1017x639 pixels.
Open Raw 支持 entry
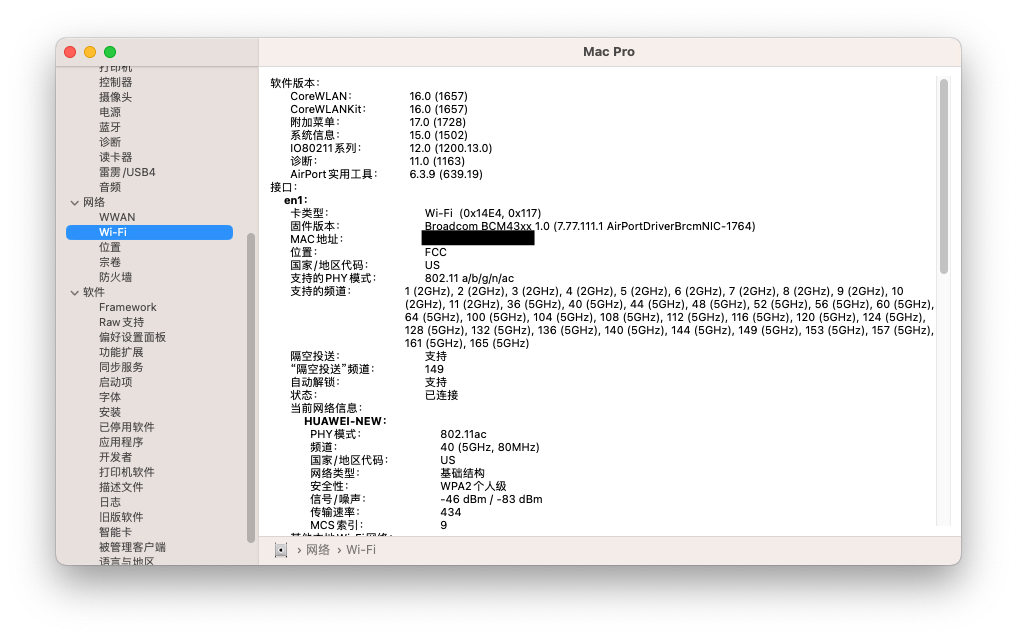(121, 322)
